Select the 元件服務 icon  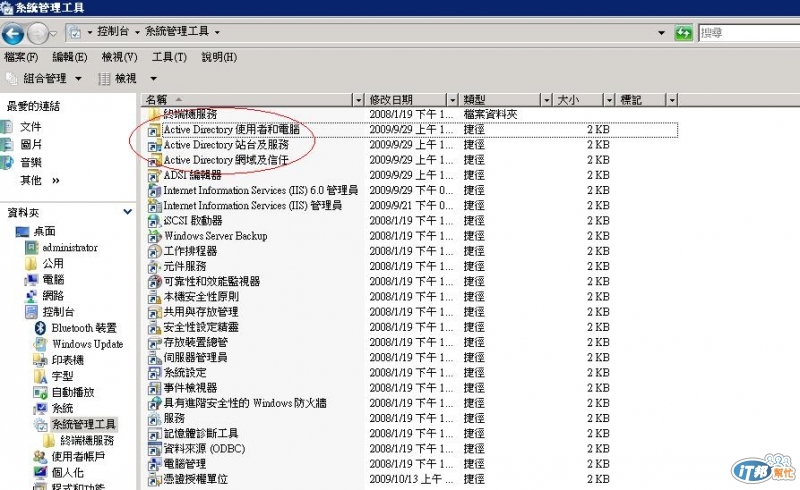point(154,266)
